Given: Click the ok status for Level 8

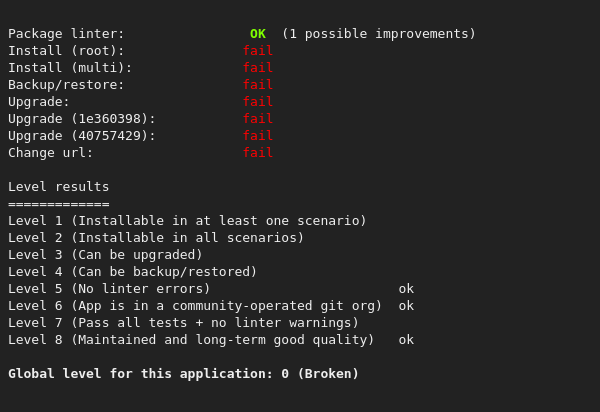Looking at the screenshot, I should click(x=406, y=340).
